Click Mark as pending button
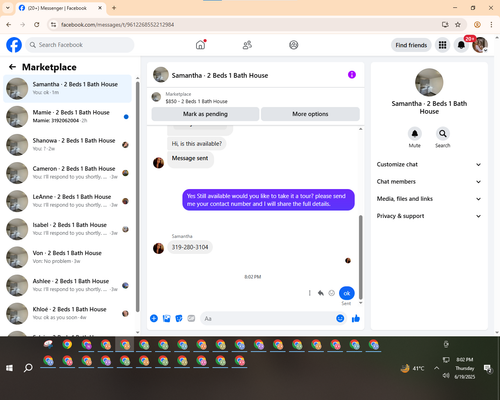The image size is (500, 400). [205, 114]
